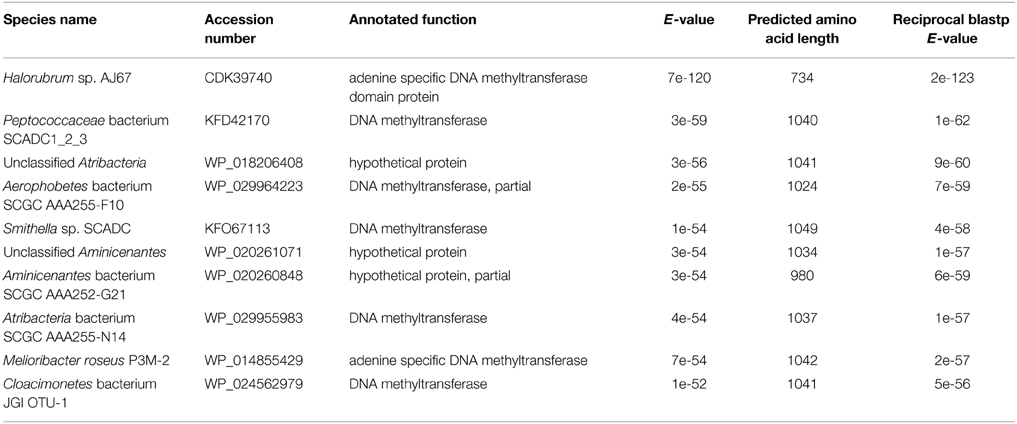Select accession number KFD42170
Image resolution: width=1017 pixels, height=424 pixels.
click(233, 120)
